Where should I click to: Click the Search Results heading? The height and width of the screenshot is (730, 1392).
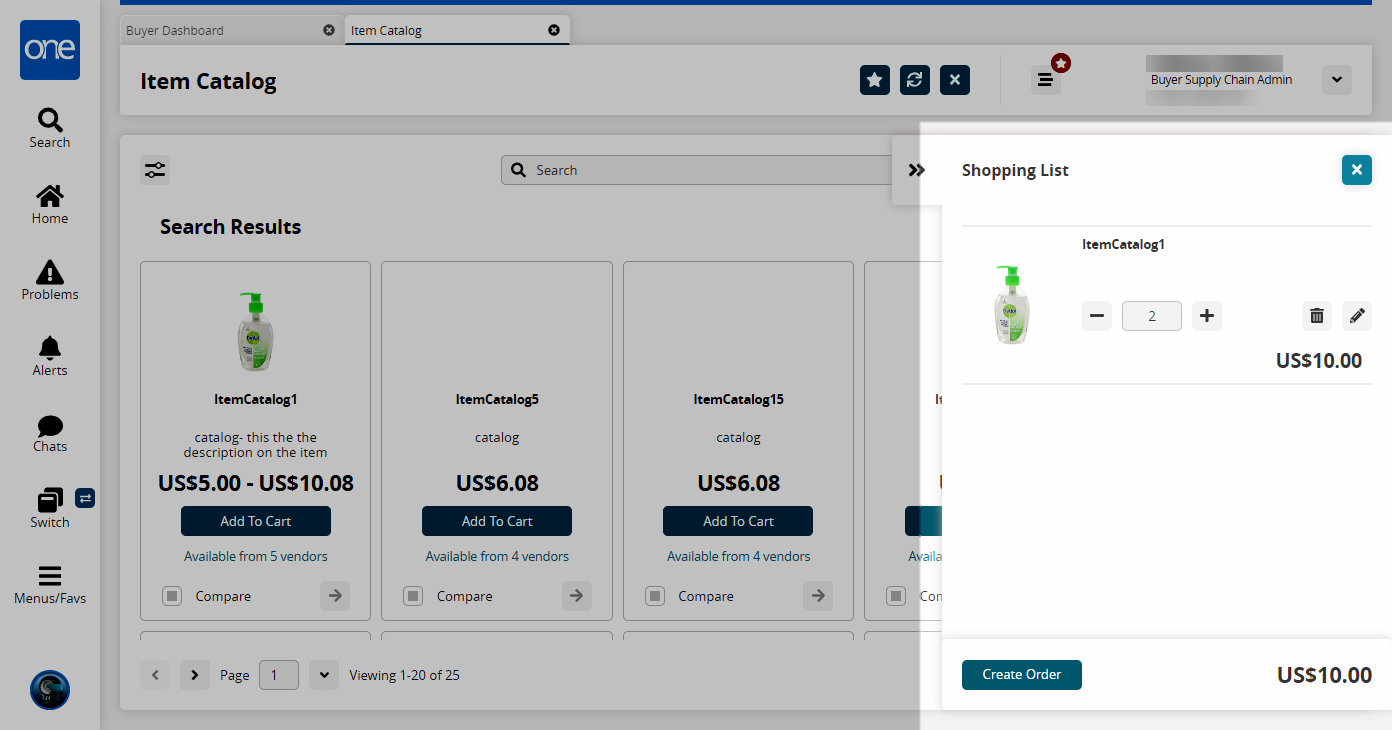tap(230, 227)
